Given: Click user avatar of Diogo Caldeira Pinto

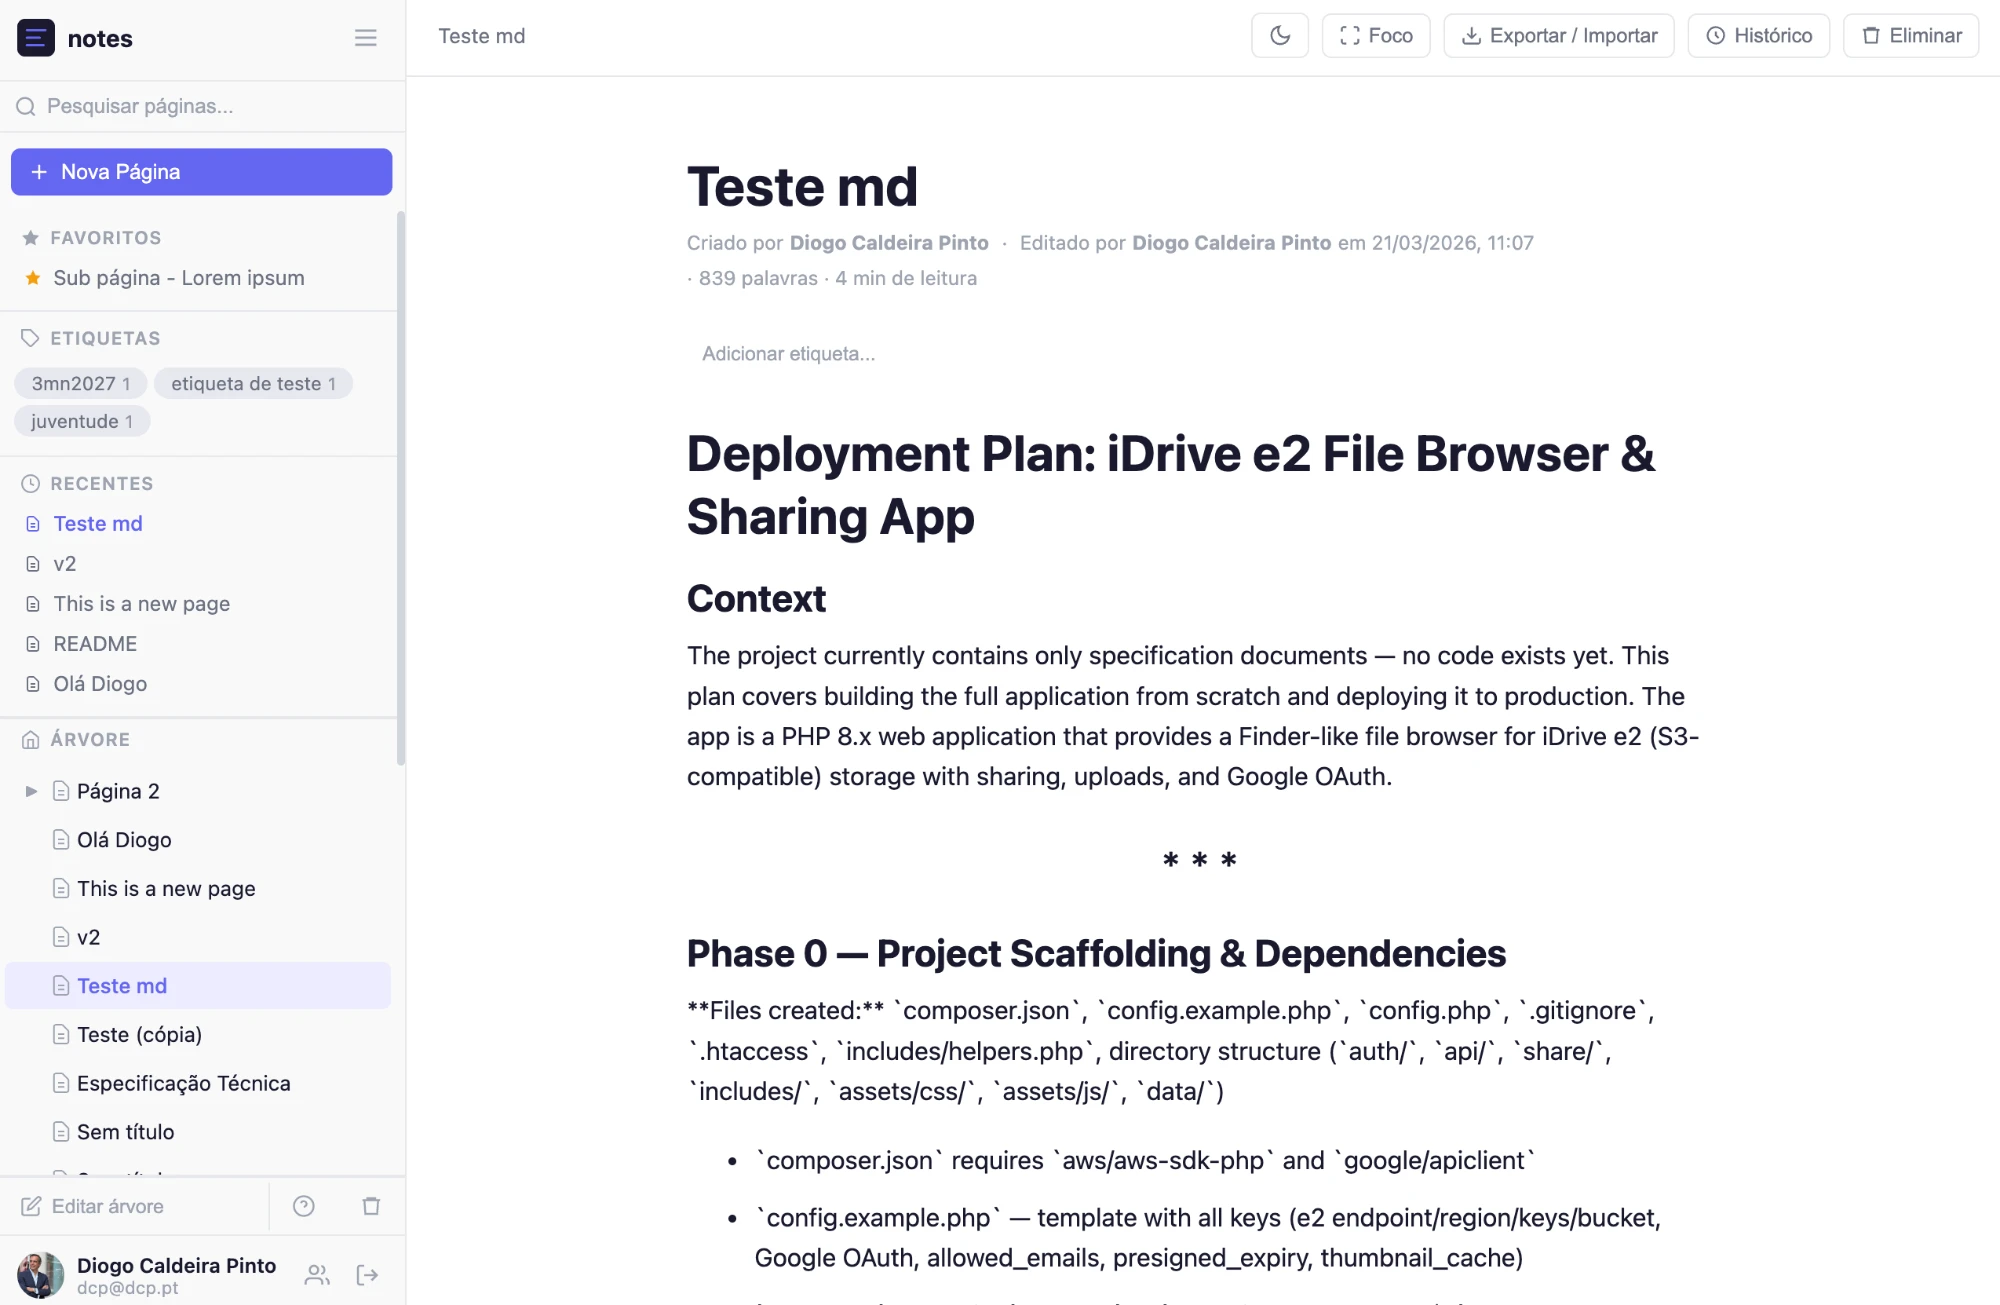Looking at the screenshot, I should pyautogui.click(x=40, y=1275).
